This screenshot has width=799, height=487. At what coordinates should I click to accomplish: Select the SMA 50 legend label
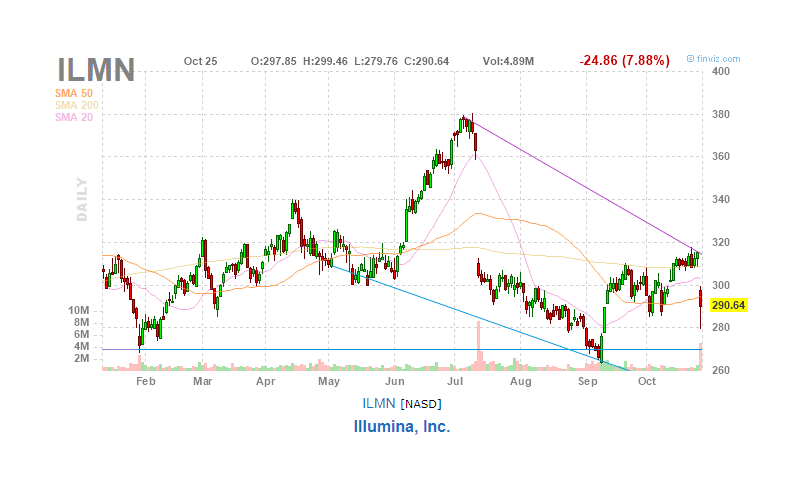(76, 93)
